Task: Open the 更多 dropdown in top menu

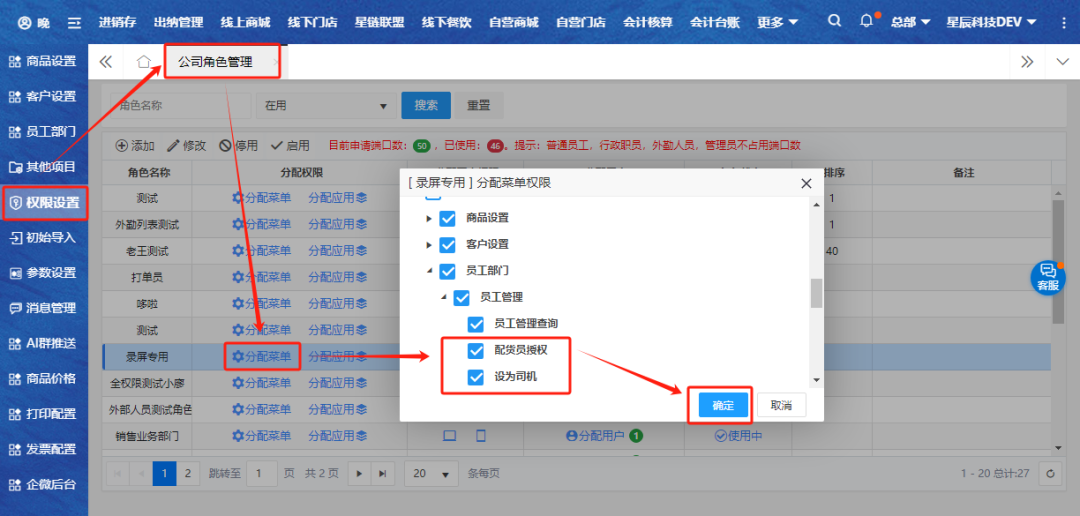Action: [x=777, y=22]
